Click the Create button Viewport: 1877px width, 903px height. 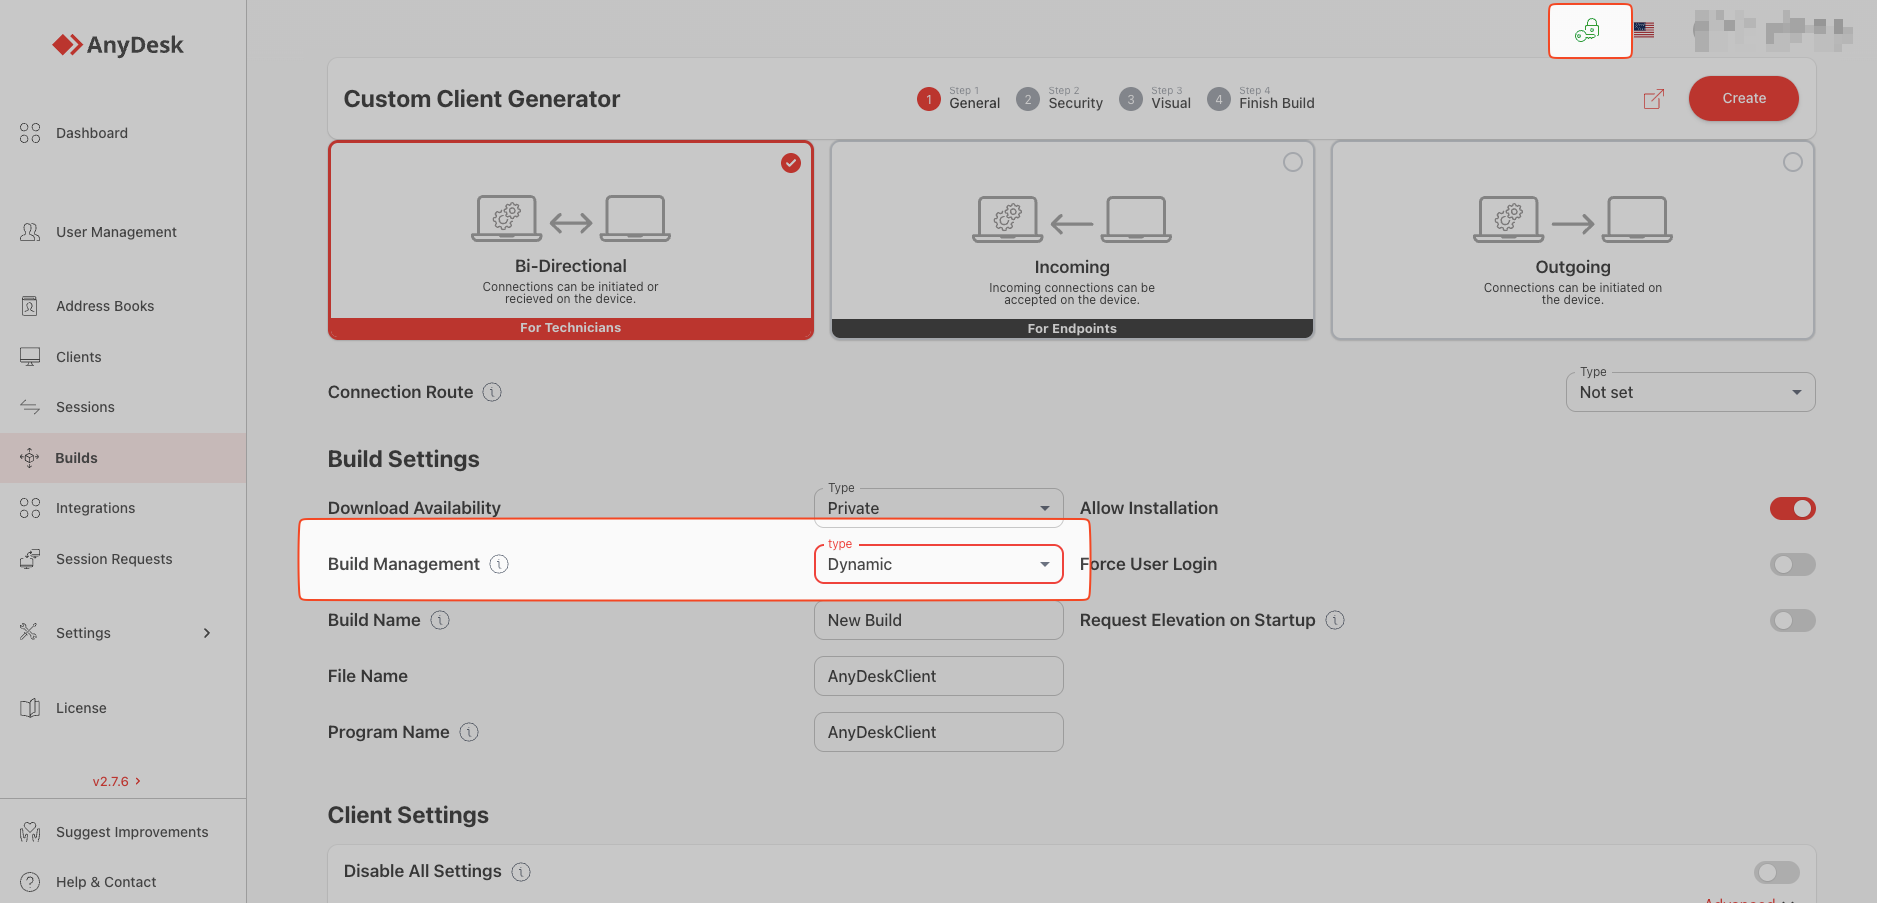[1743, 98]
